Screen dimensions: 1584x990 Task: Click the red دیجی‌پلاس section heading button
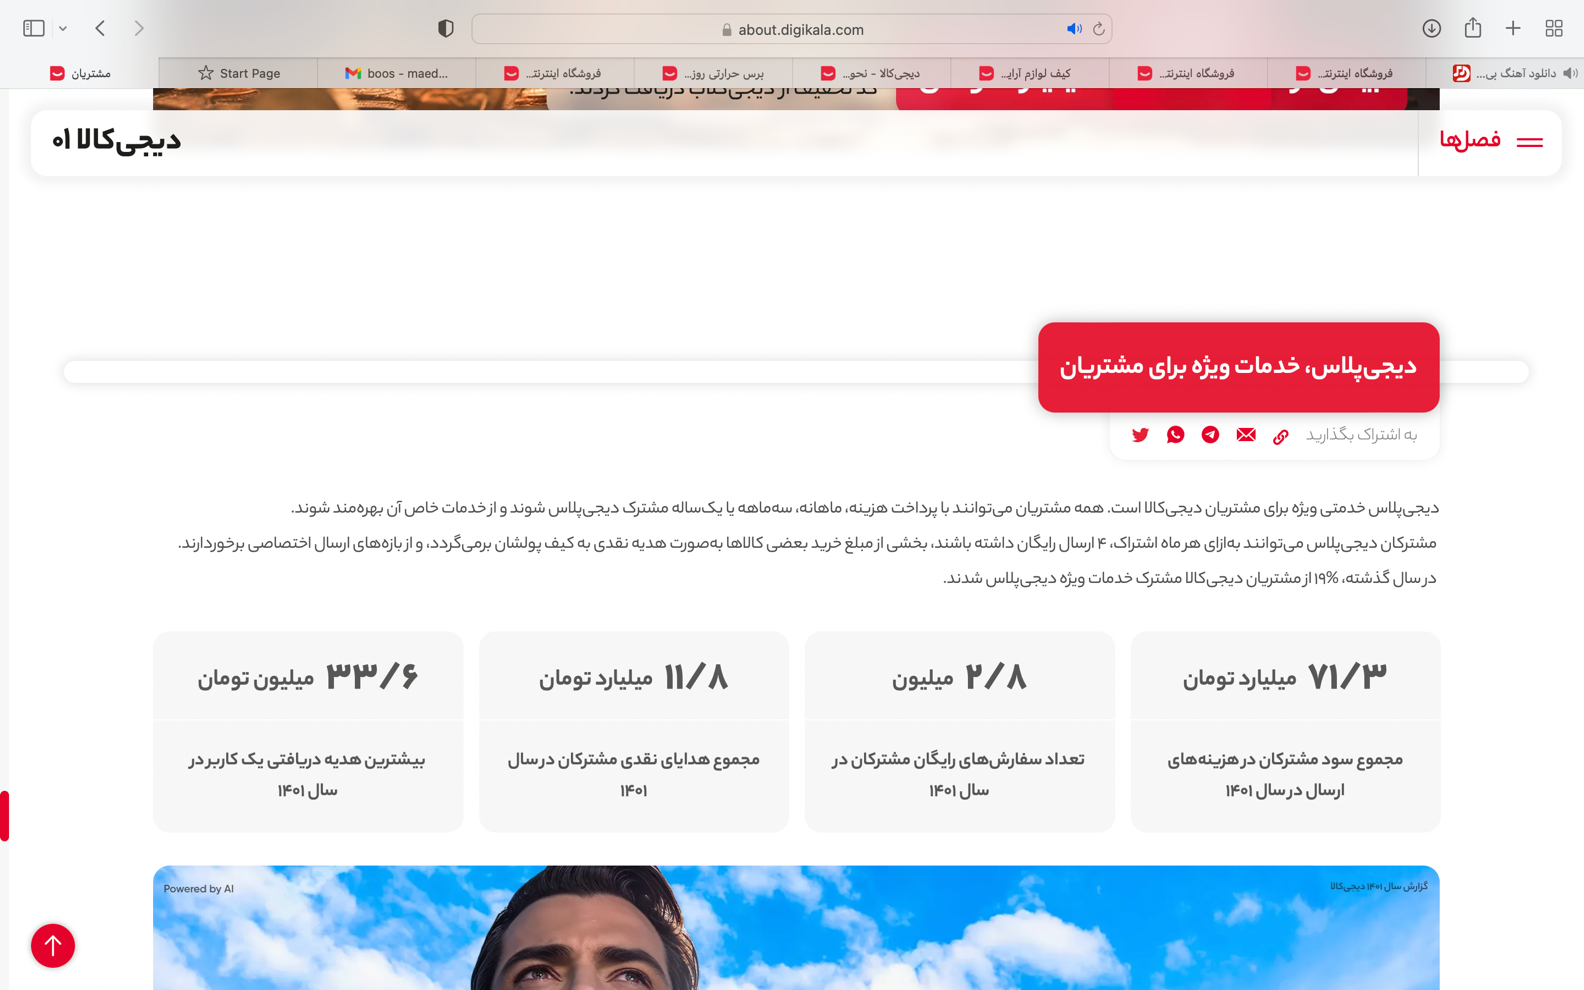(1238, 367)
